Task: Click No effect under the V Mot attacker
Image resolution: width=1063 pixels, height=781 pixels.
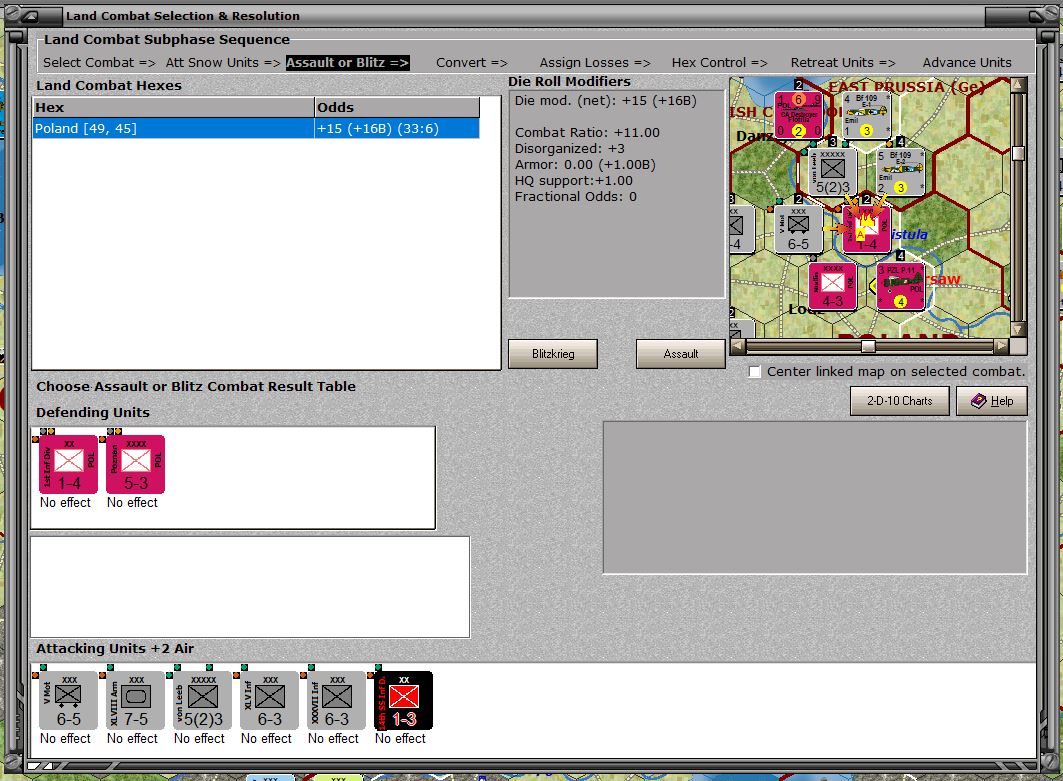Action: [65, 738]
